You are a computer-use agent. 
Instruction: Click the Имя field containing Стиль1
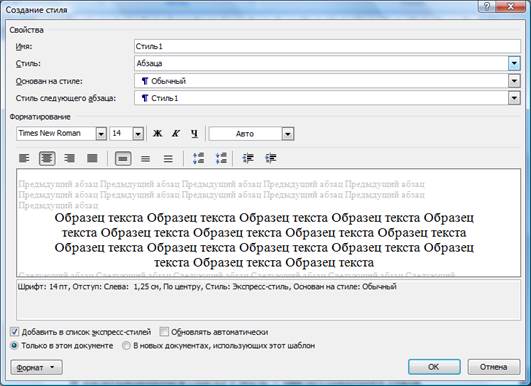point(327,46)
